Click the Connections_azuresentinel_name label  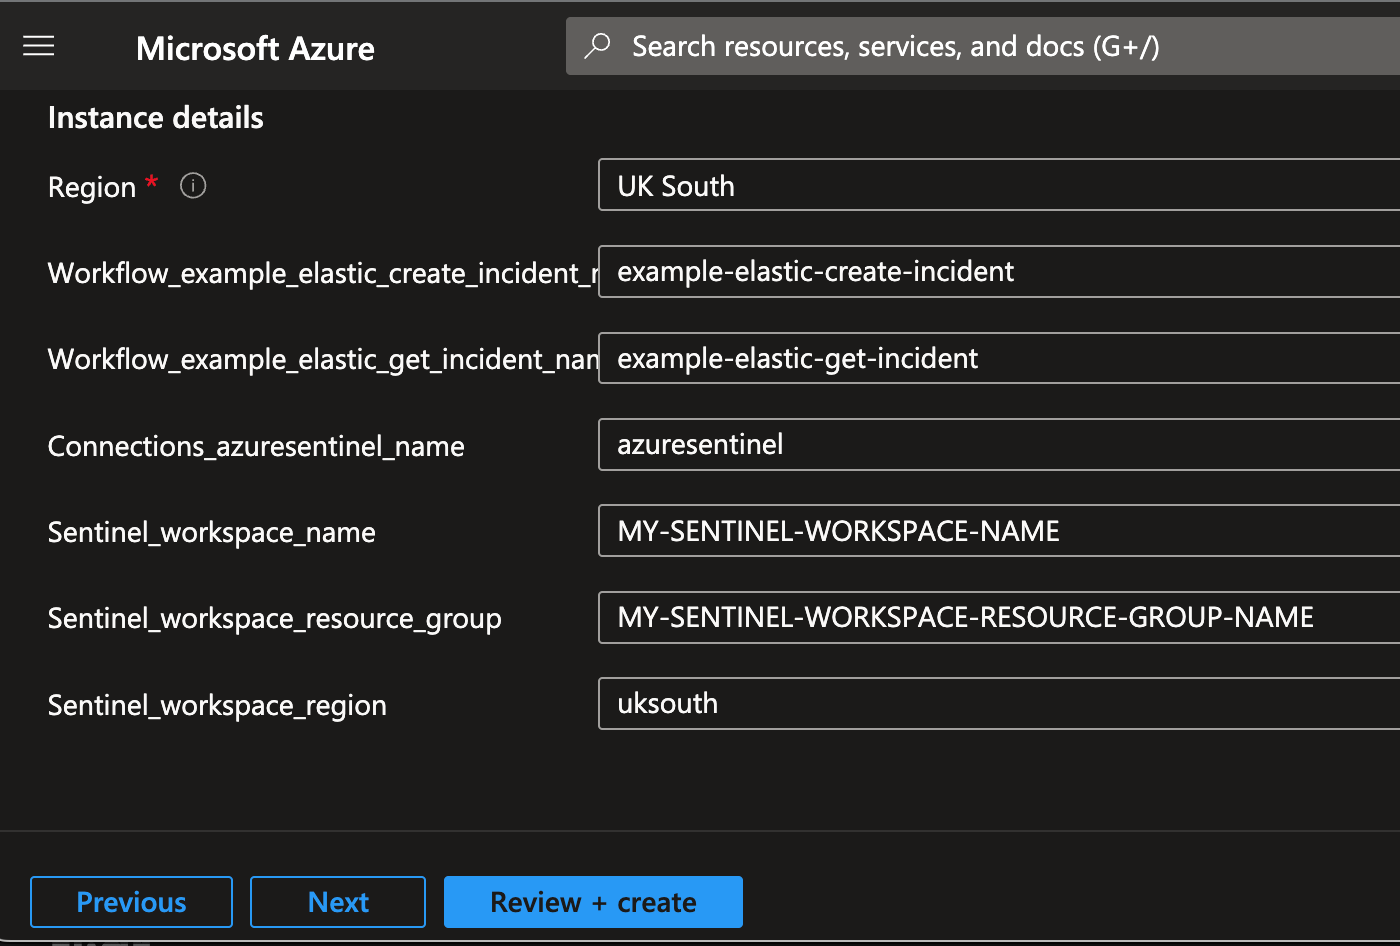[256, 446]
